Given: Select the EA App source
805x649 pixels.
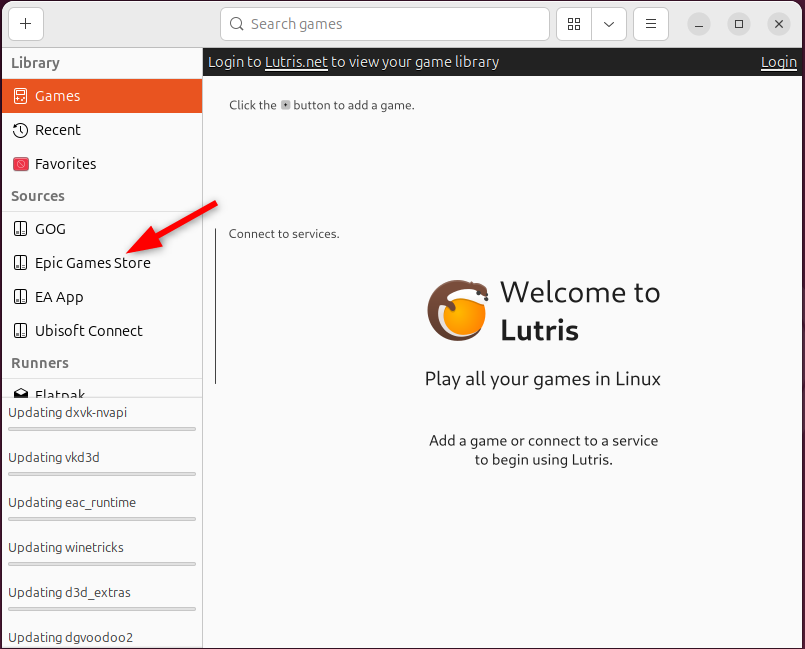Looking at the screenshot, I should 102,297.
